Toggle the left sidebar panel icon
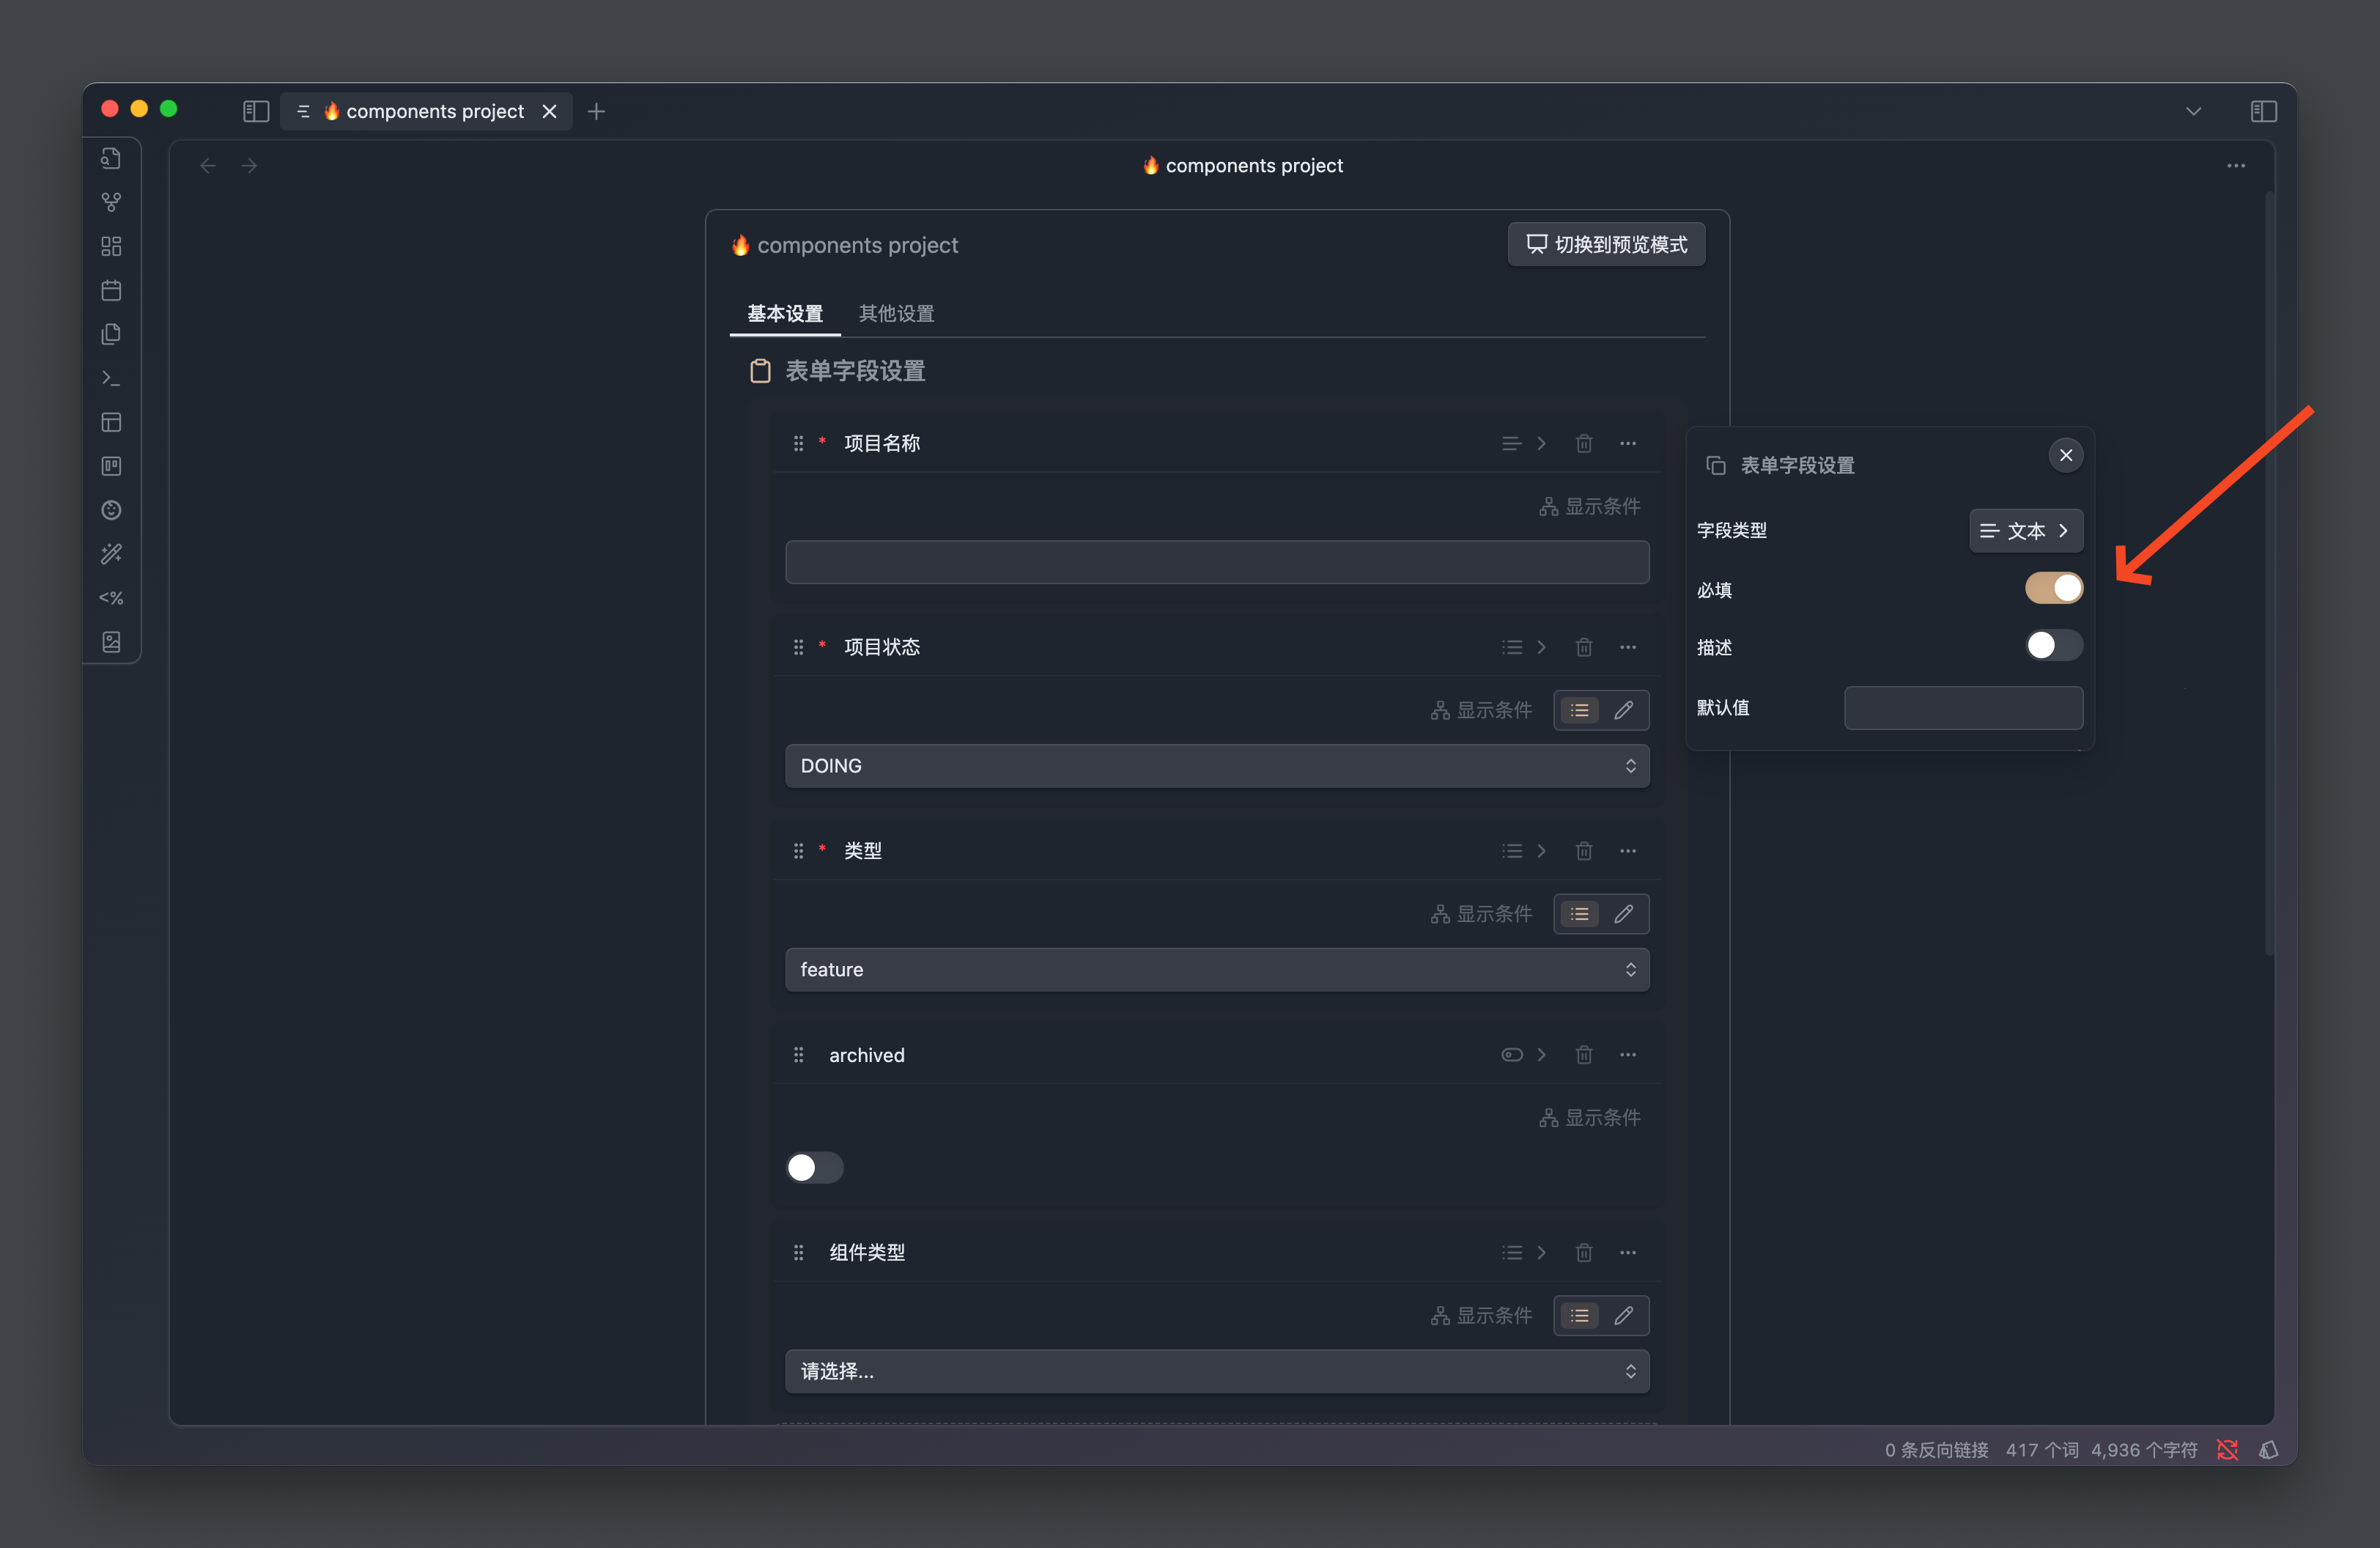 click(256, 111)
